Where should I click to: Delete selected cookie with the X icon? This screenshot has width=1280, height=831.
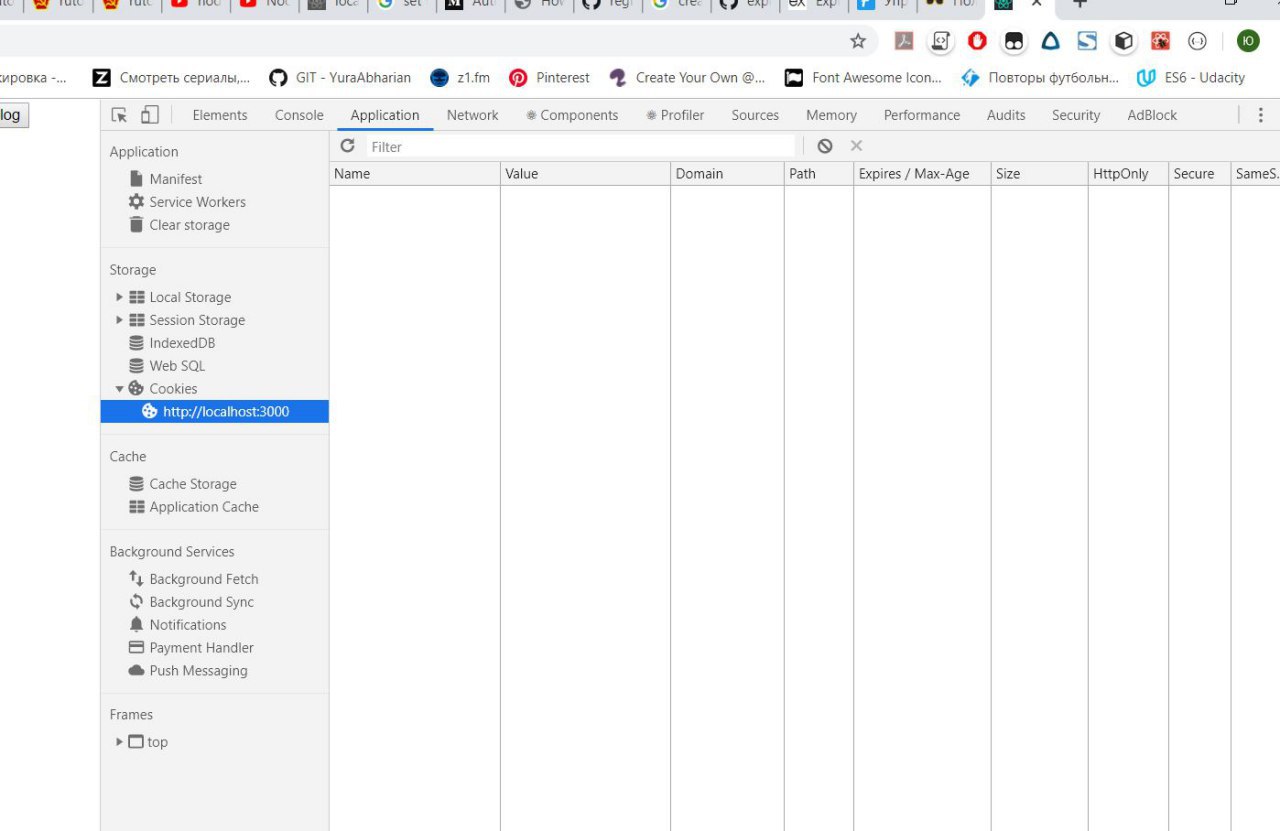856,146
